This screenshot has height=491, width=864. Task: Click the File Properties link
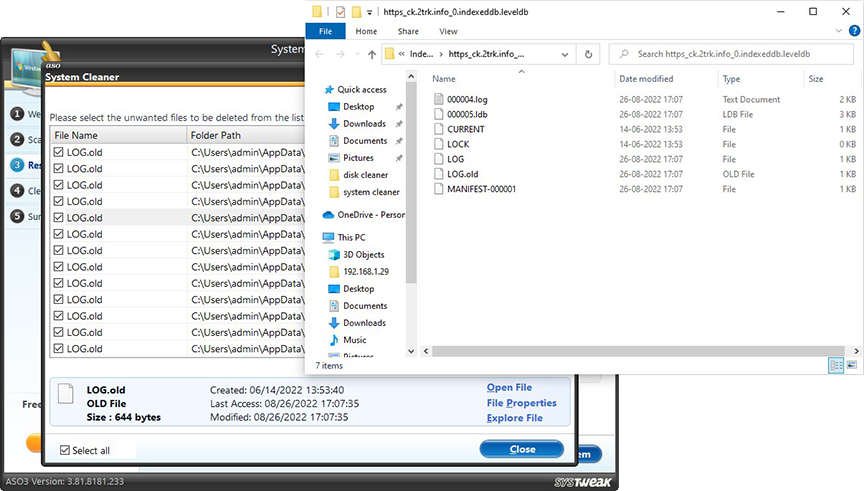tap(521, 403)
